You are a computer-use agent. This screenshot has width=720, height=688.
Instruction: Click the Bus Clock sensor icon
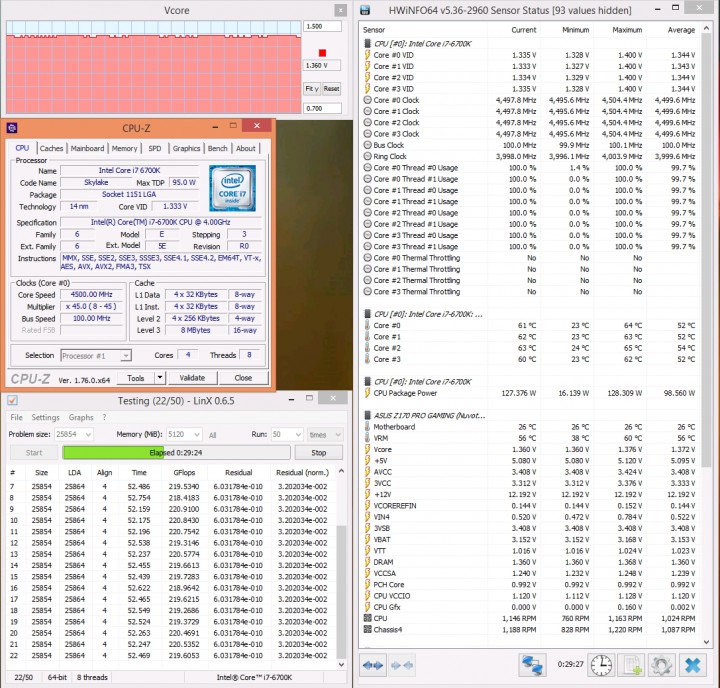[367, 145]
